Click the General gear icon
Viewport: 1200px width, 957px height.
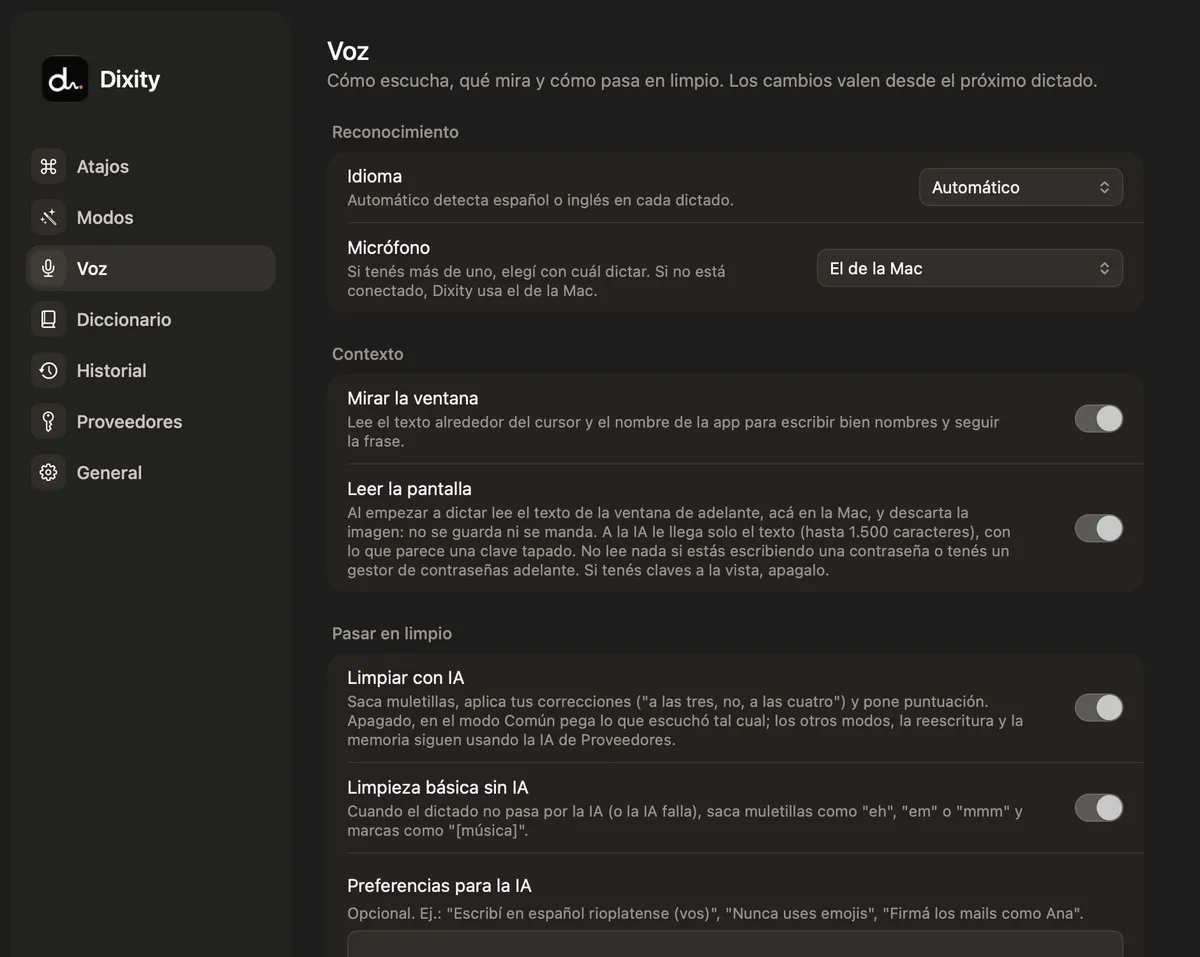point(48,473)
